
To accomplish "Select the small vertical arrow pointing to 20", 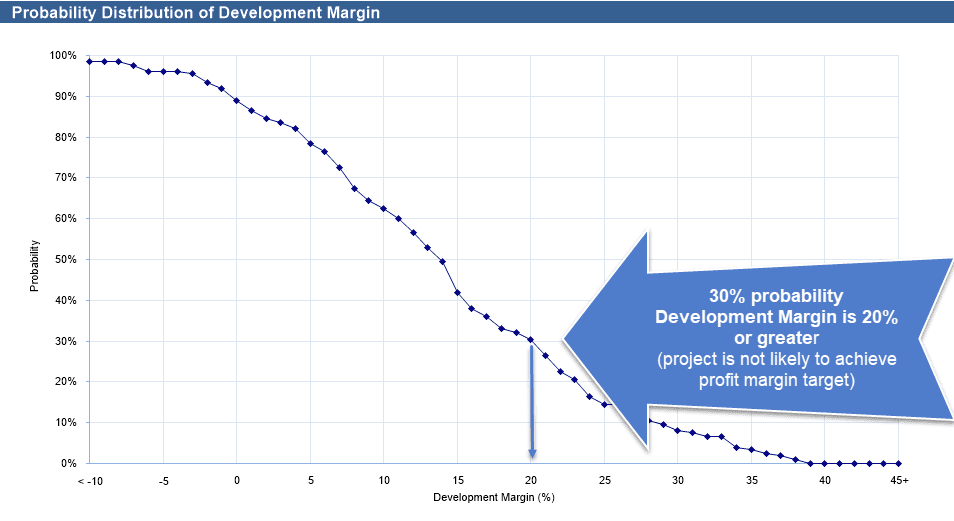I will click(532, 400).
